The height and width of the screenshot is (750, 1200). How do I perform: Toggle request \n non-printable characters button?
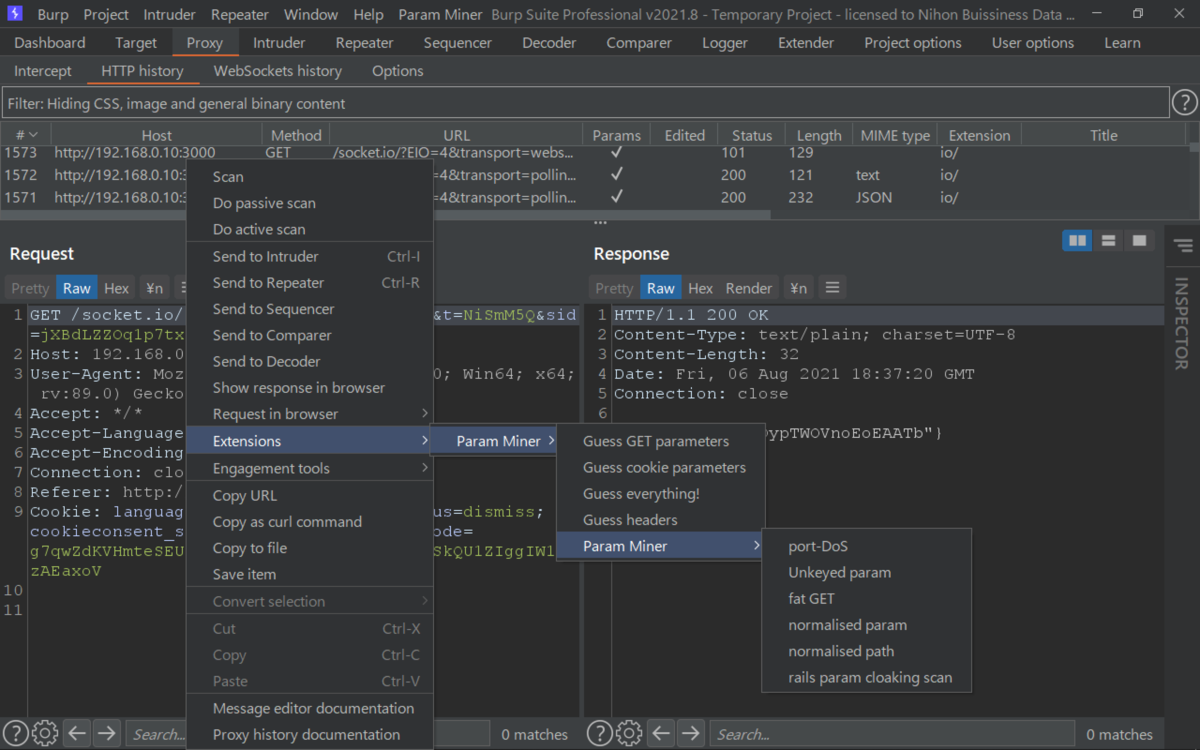(x=154, y=288)
